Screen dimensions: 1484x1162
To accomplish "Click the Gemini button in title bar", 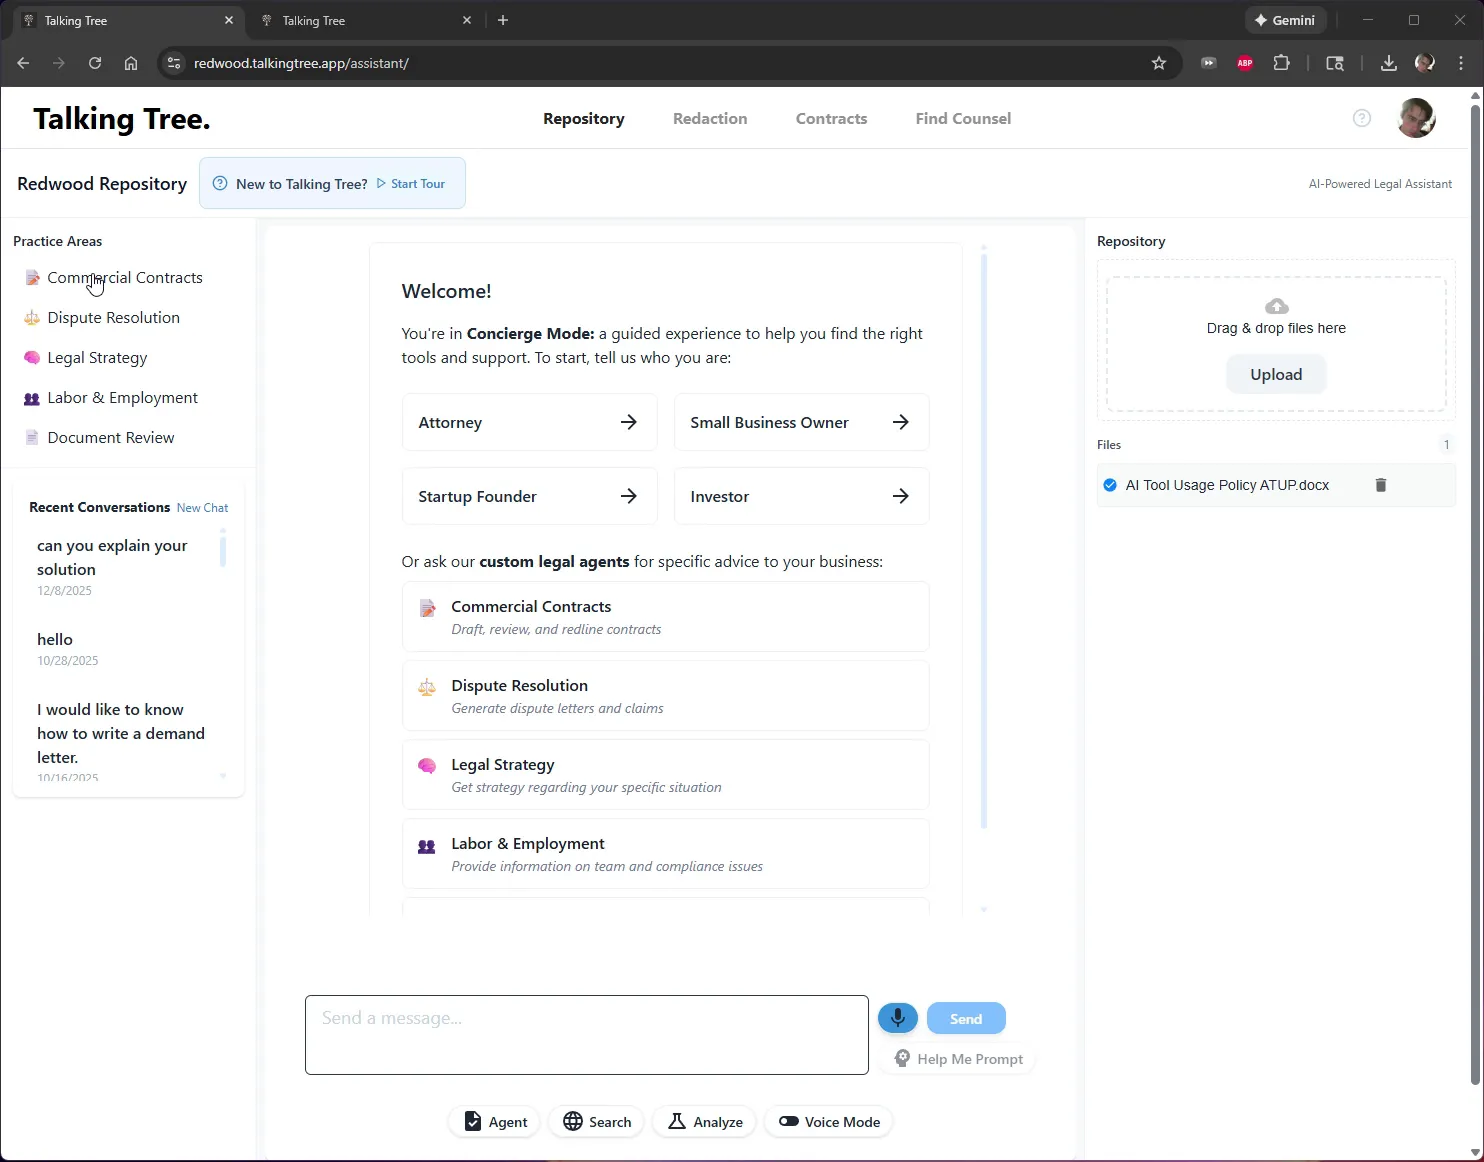I will pos(1285,20).
